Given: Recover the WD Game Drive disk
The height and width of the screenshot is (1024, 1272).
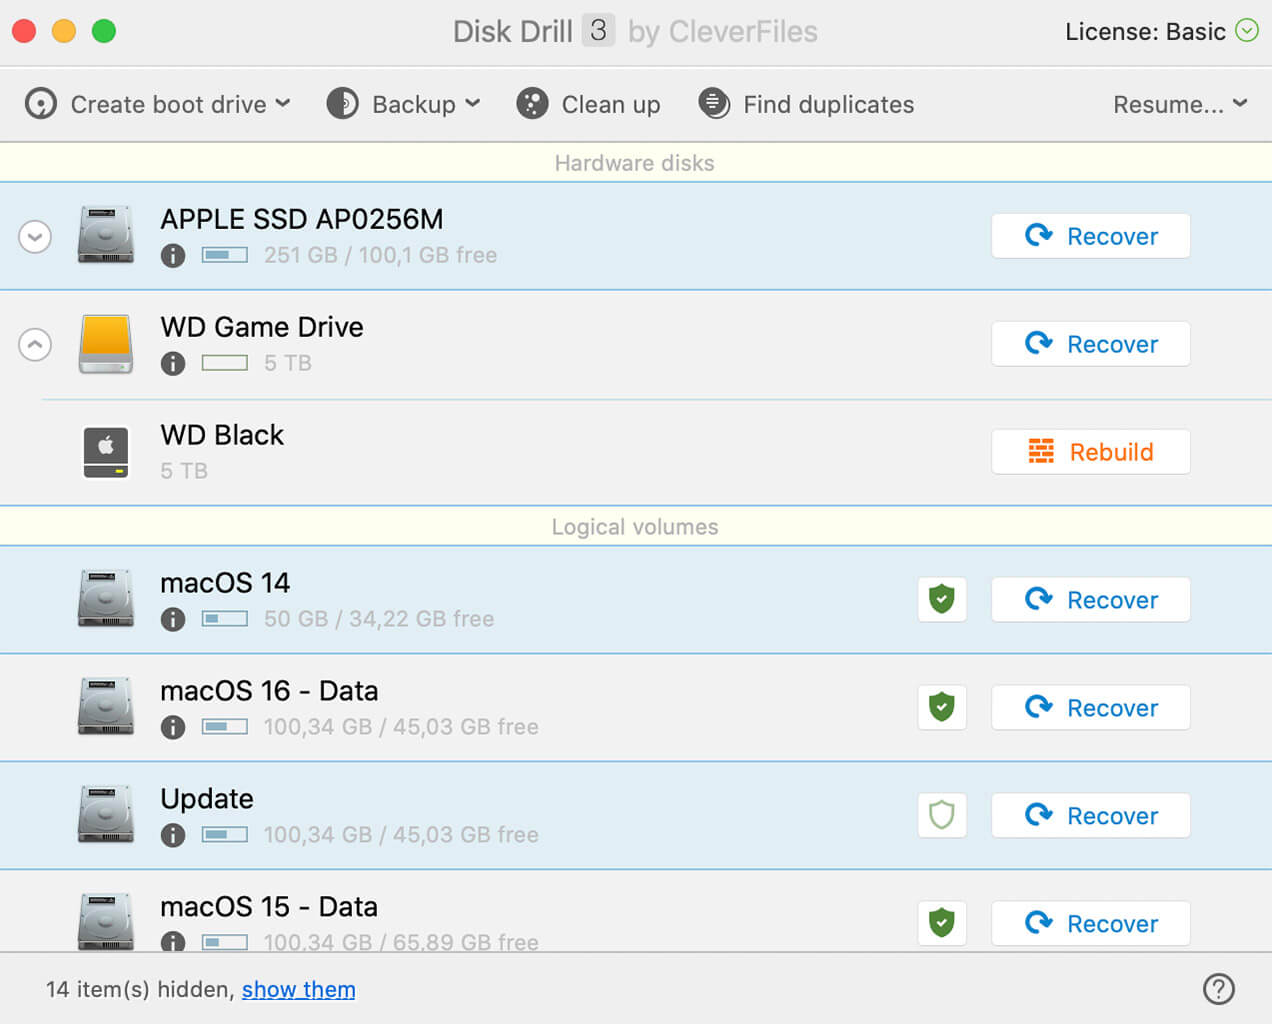Looking at the screenshot, I should tap(1091, 344).
